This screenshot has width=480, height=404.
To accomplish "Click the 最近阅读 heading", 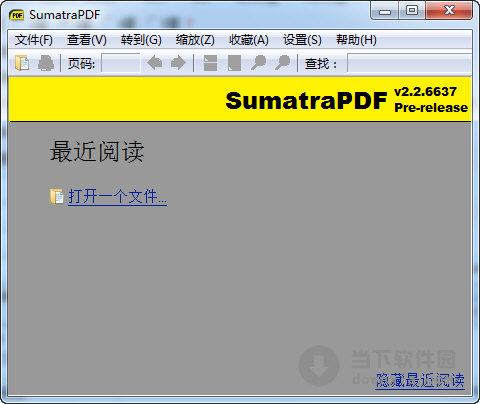I will (97, 152).
